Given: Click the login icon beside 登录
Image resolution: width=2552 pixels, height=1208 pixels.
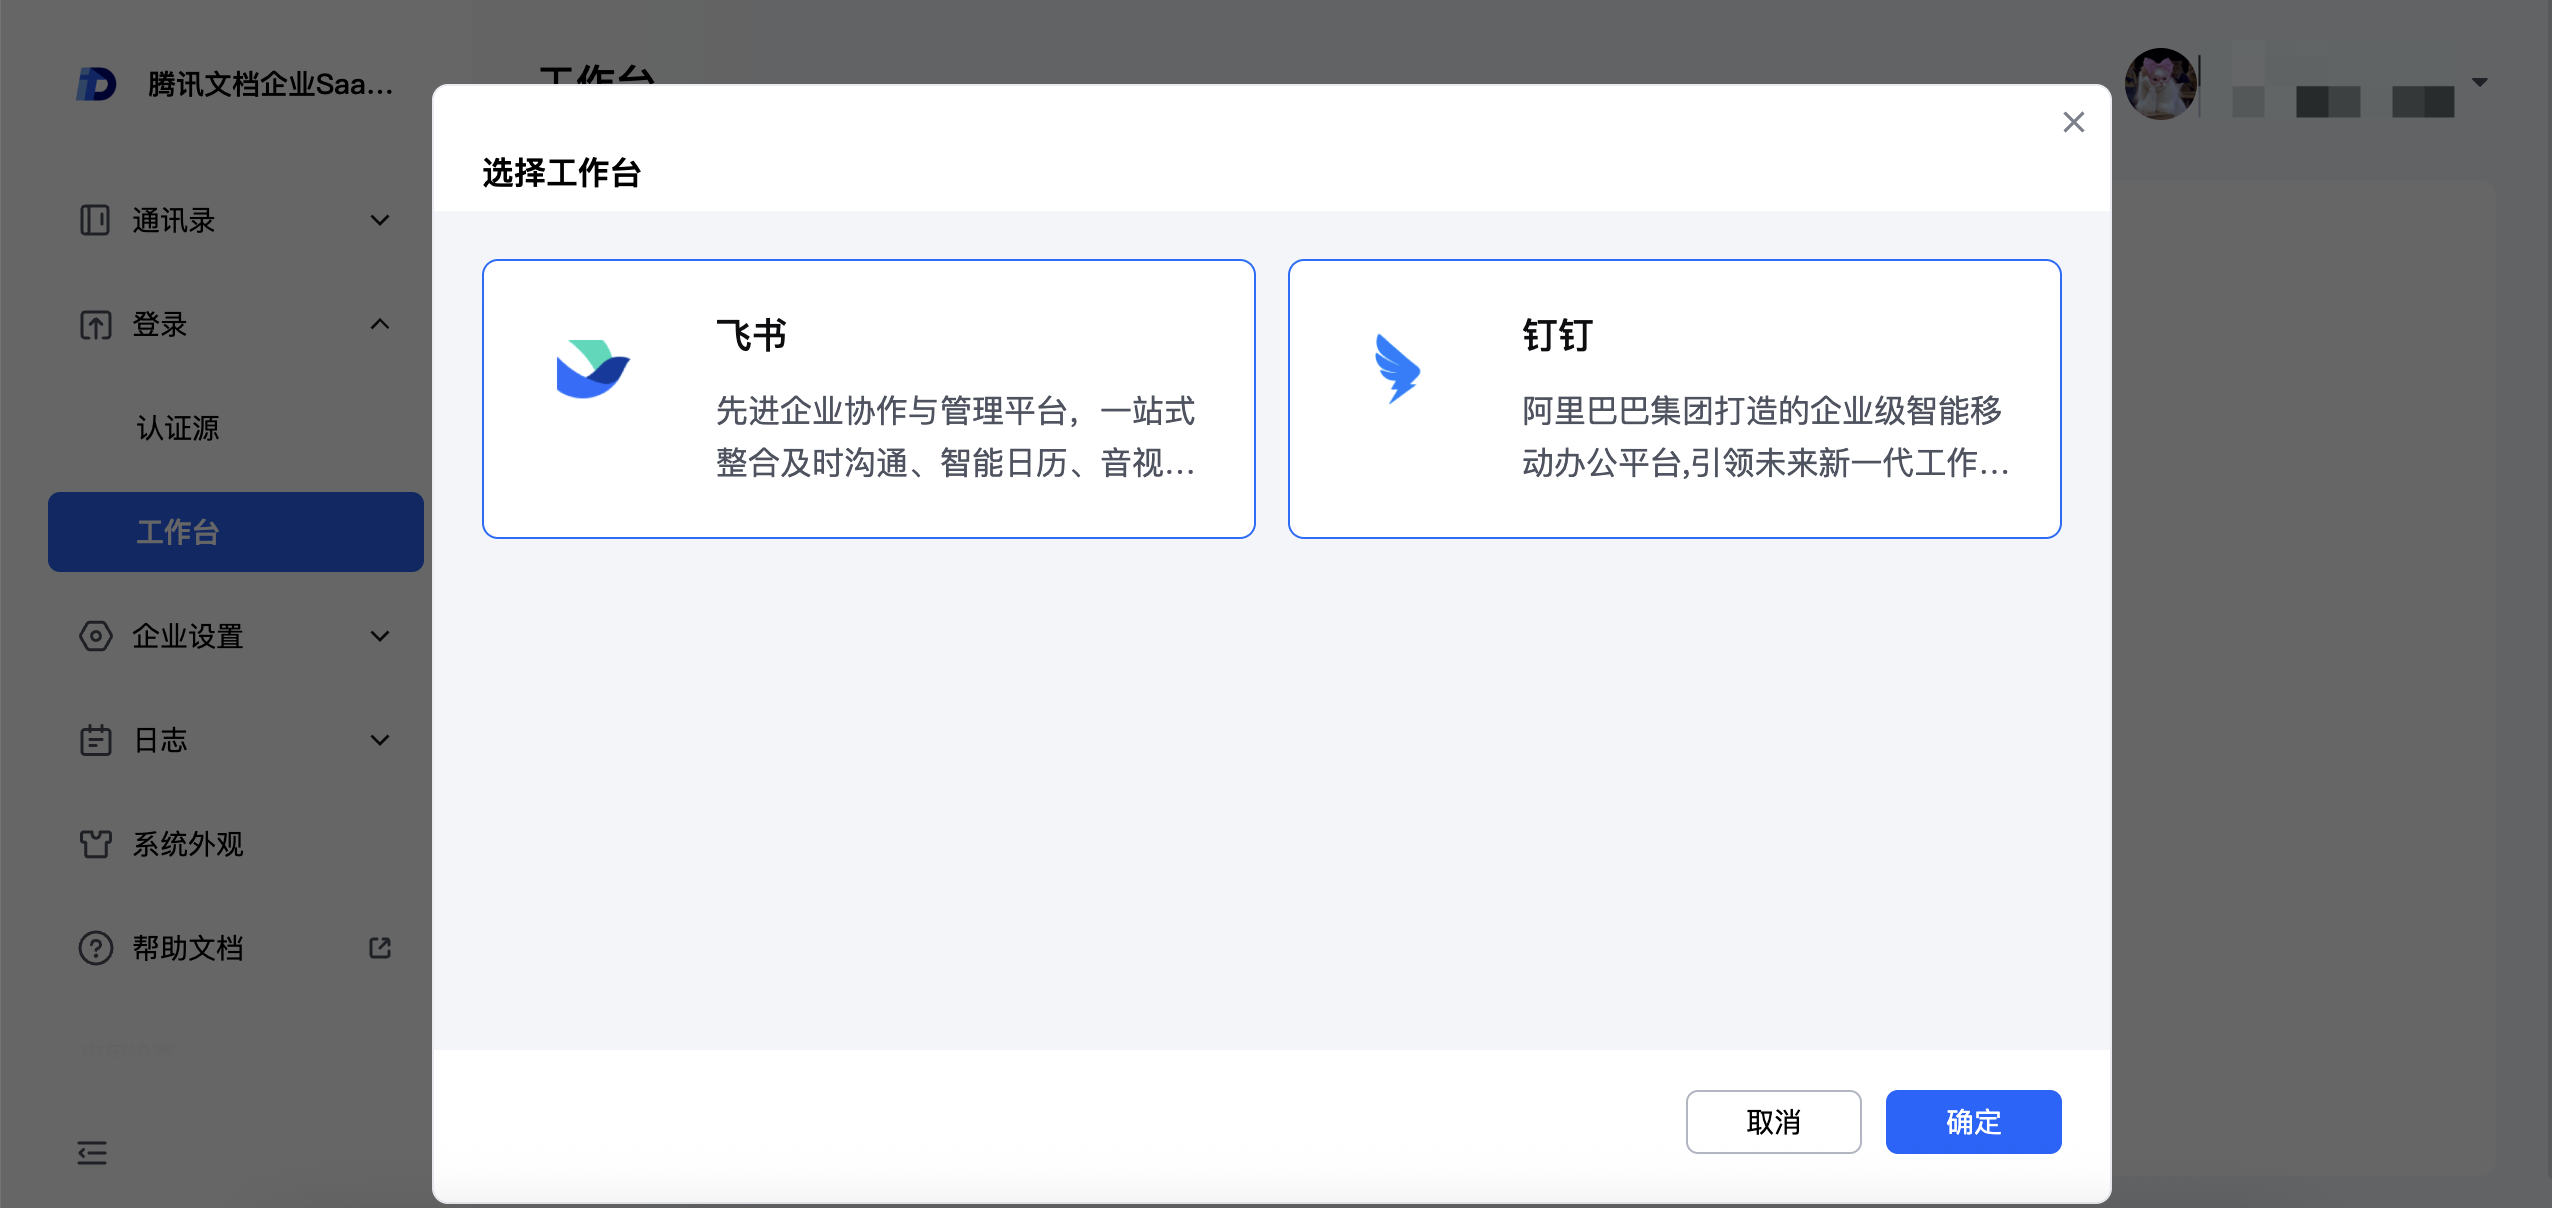Looking at the screenshot, I should pyautogui.click(x=95, y=325).
